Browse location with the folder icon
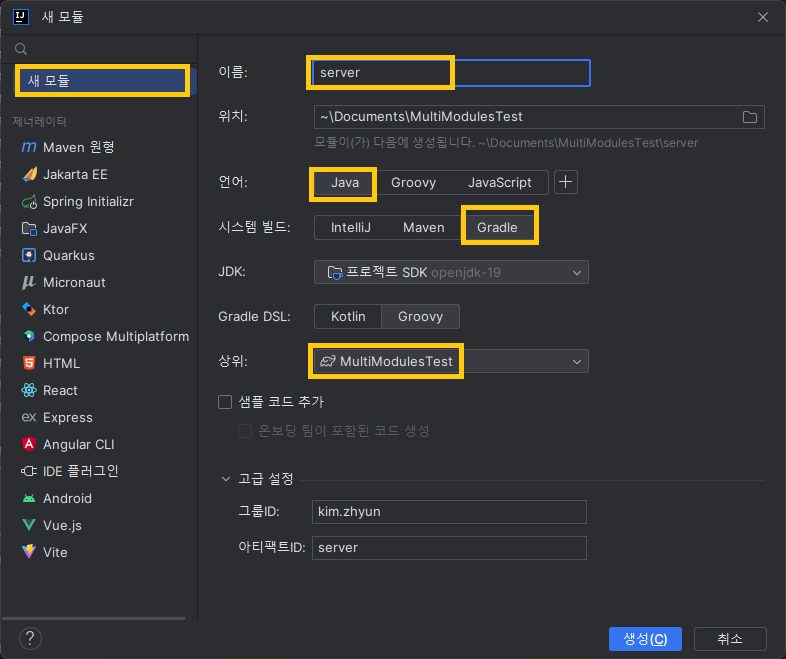786x659 pixels. click(x=749, y=117)
